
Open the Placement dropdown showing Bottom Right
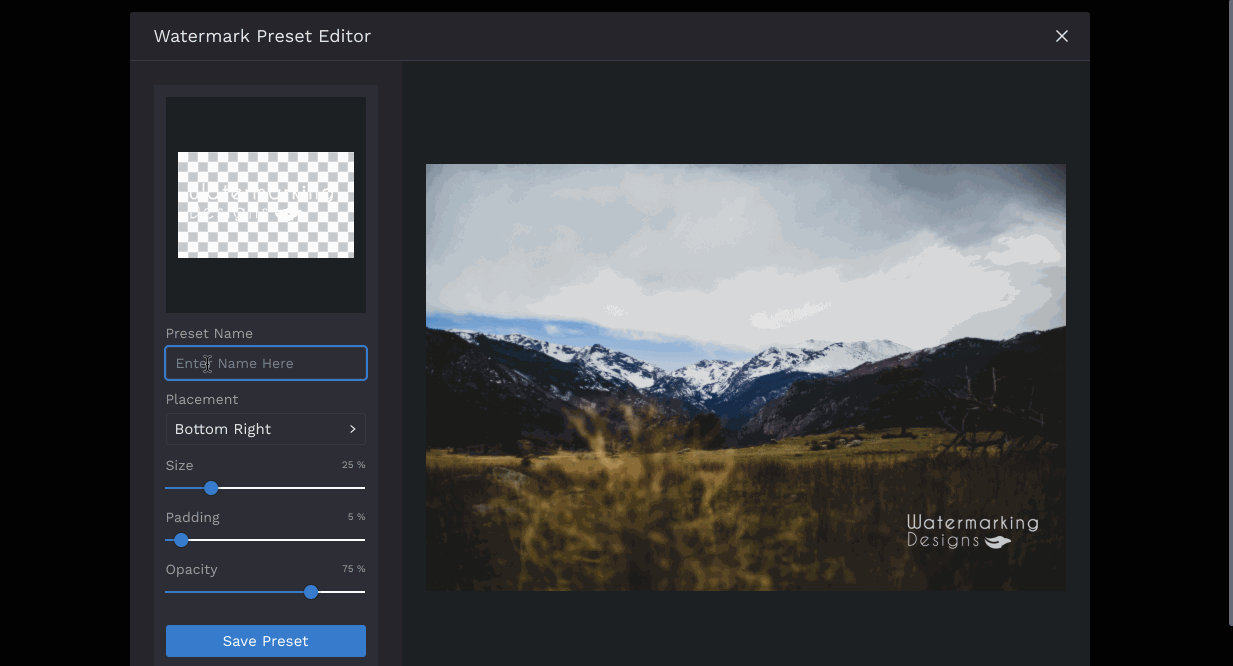(266, 429)
